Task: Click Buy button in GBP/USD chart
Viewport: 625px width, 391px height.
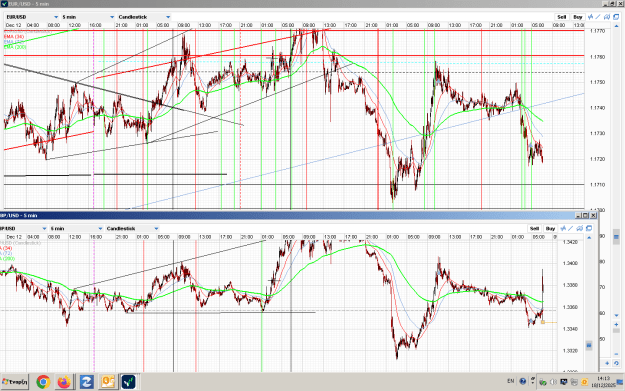Action: (550, 229)
